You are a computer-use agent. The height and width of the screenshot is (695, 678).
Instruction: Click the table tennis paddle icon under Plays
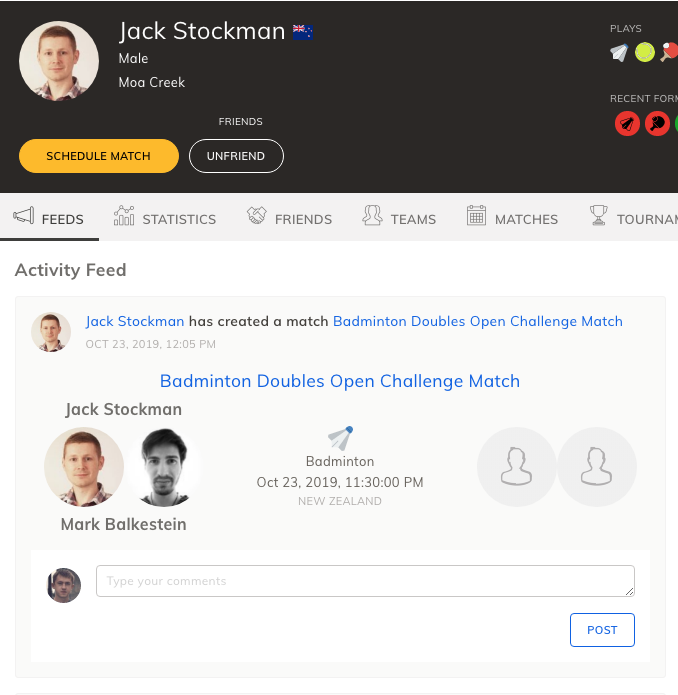point(669,52)
